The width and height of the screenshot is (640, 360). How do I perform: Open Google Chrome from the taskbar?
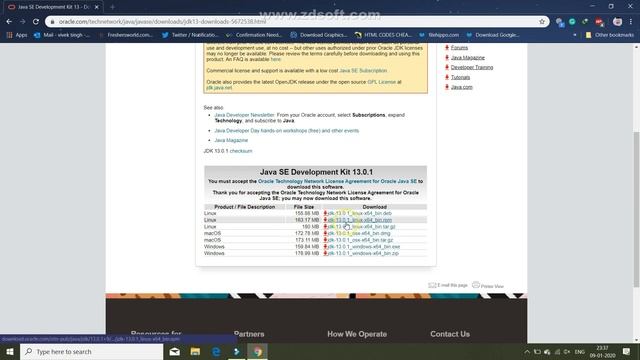pyautogui.click(x=257, y=351)
